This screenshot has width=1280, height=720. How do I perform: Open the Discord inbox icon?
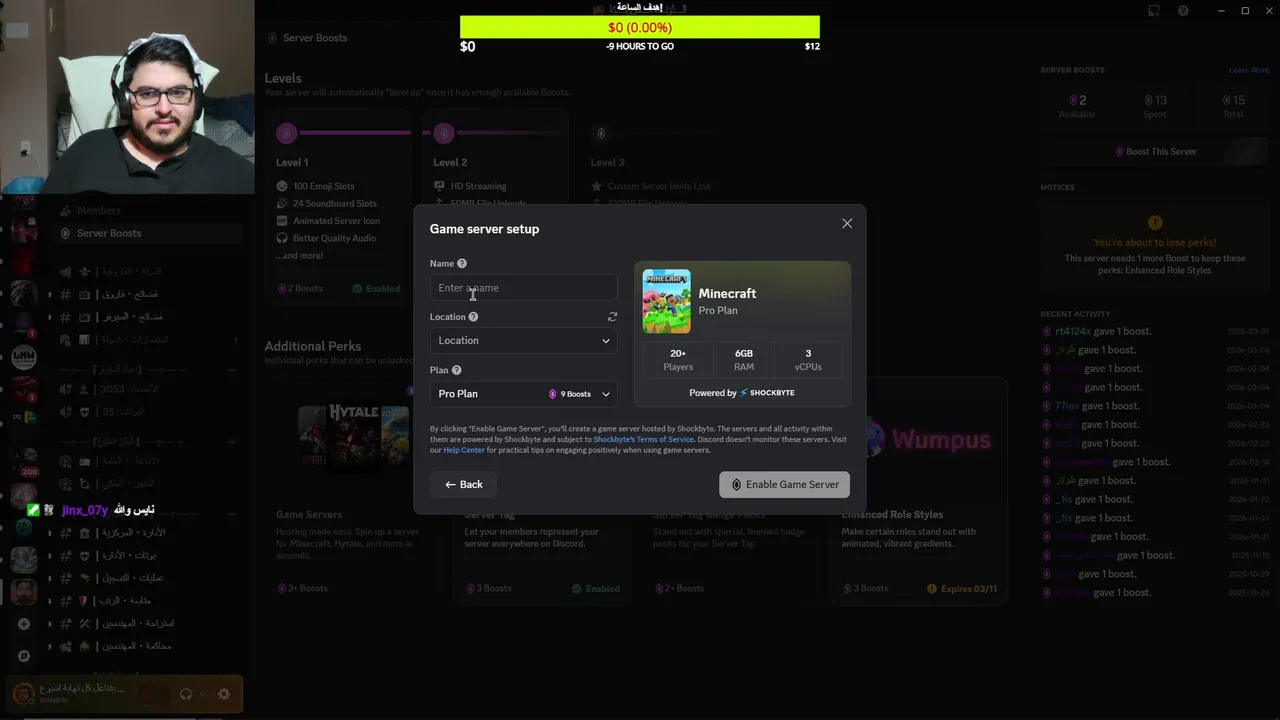pyautogui.click(x=1154, y=11)
